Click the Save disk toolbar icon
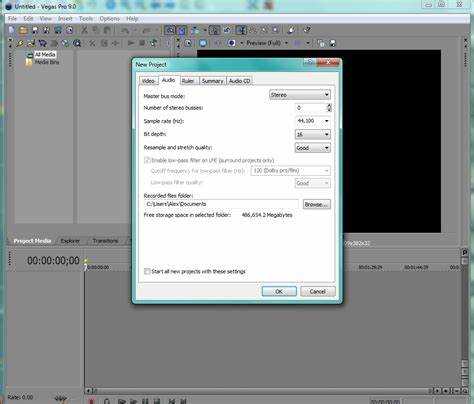 pos(35,30)
